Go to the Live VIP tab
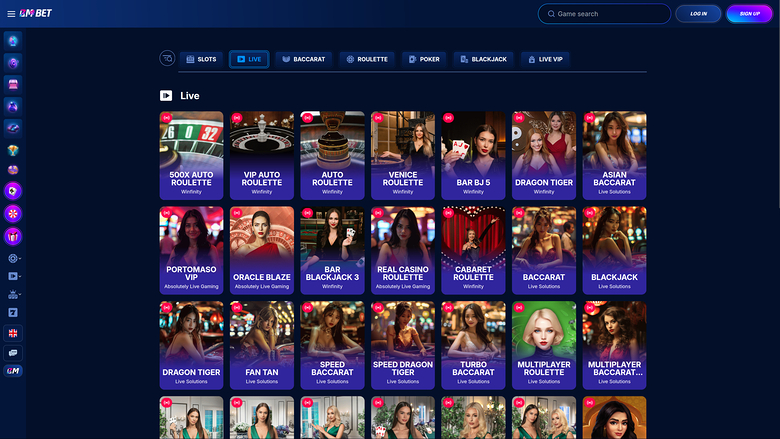 (545, 59)
